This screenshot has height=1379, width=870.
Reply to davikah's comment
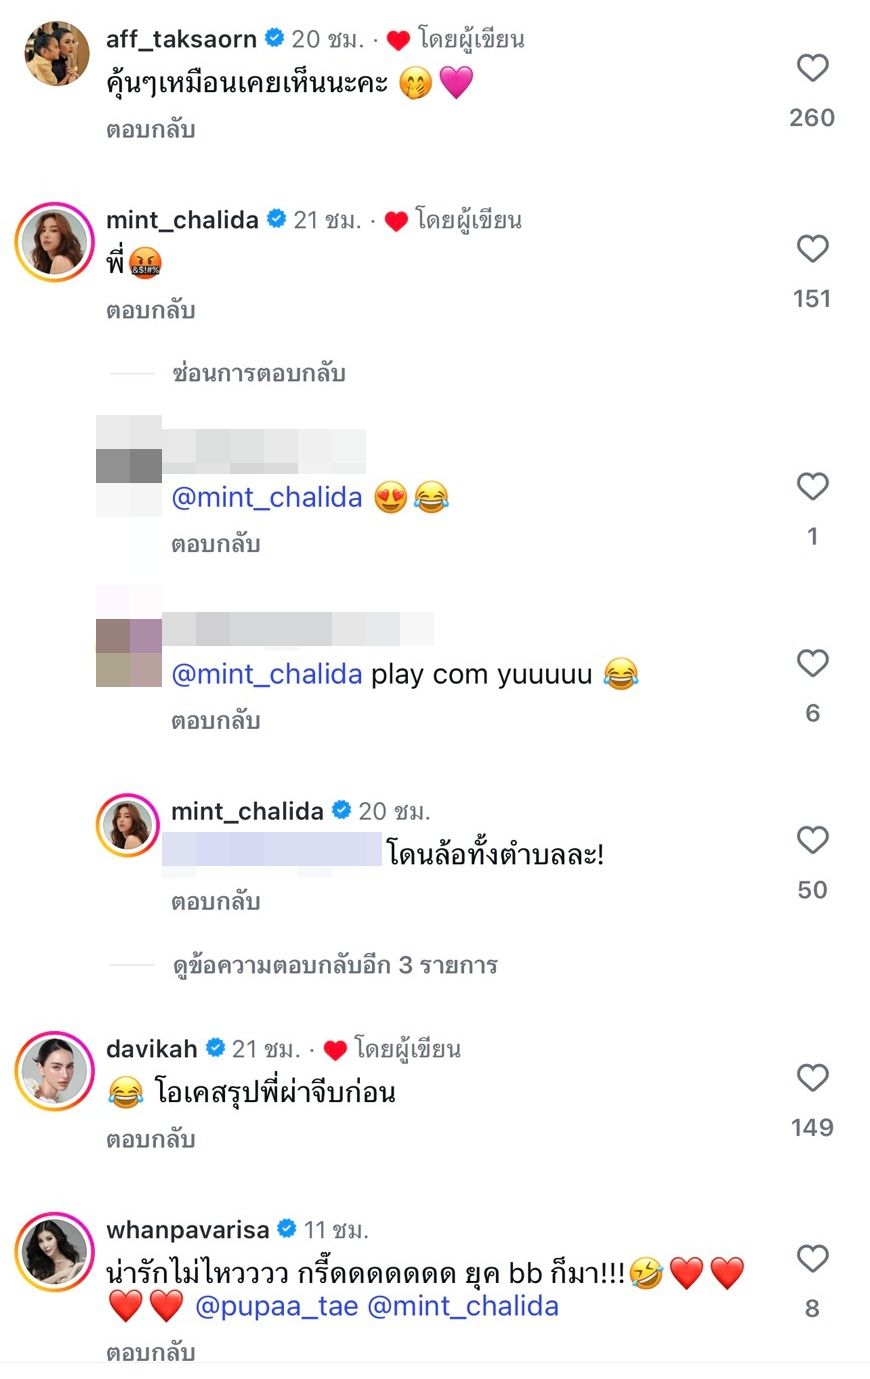(150, 1140)
